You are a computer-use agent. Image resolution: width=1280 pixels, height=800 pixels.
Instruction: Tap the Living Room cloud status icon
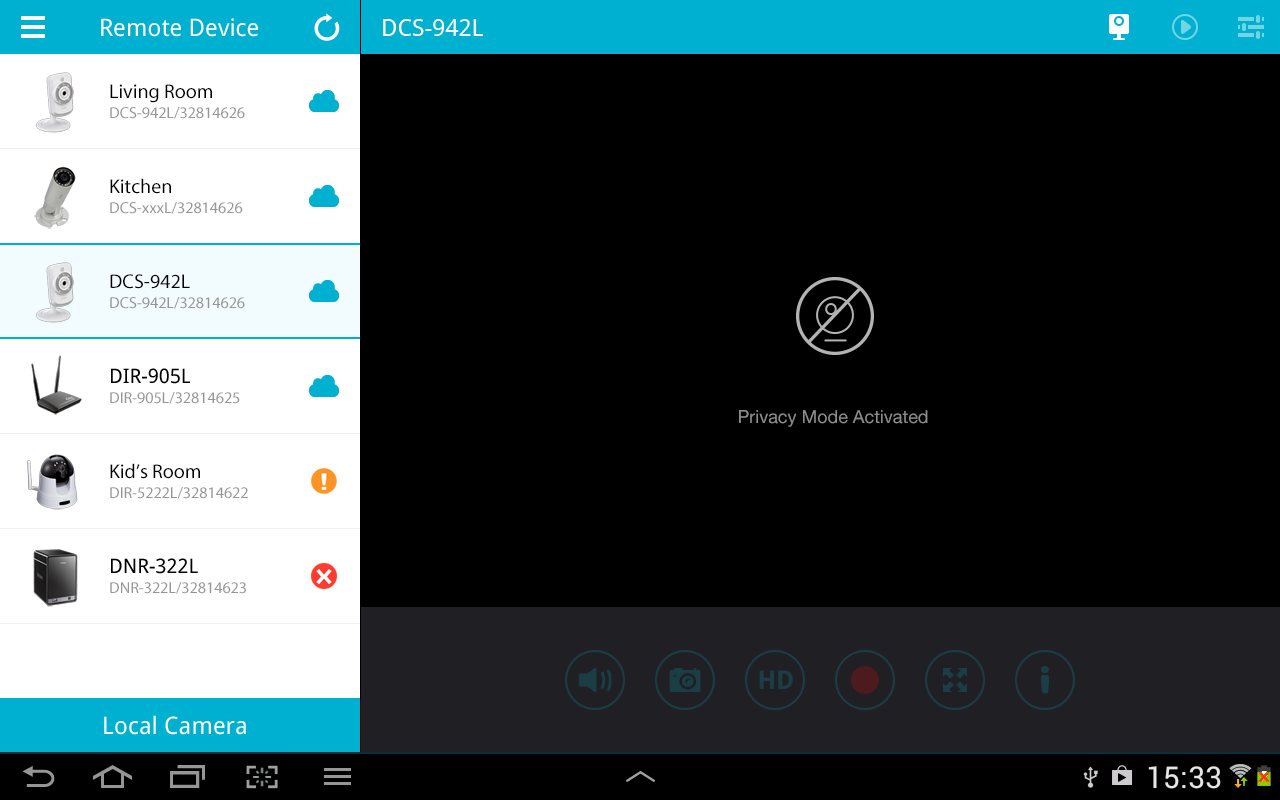tap(324, 101)
